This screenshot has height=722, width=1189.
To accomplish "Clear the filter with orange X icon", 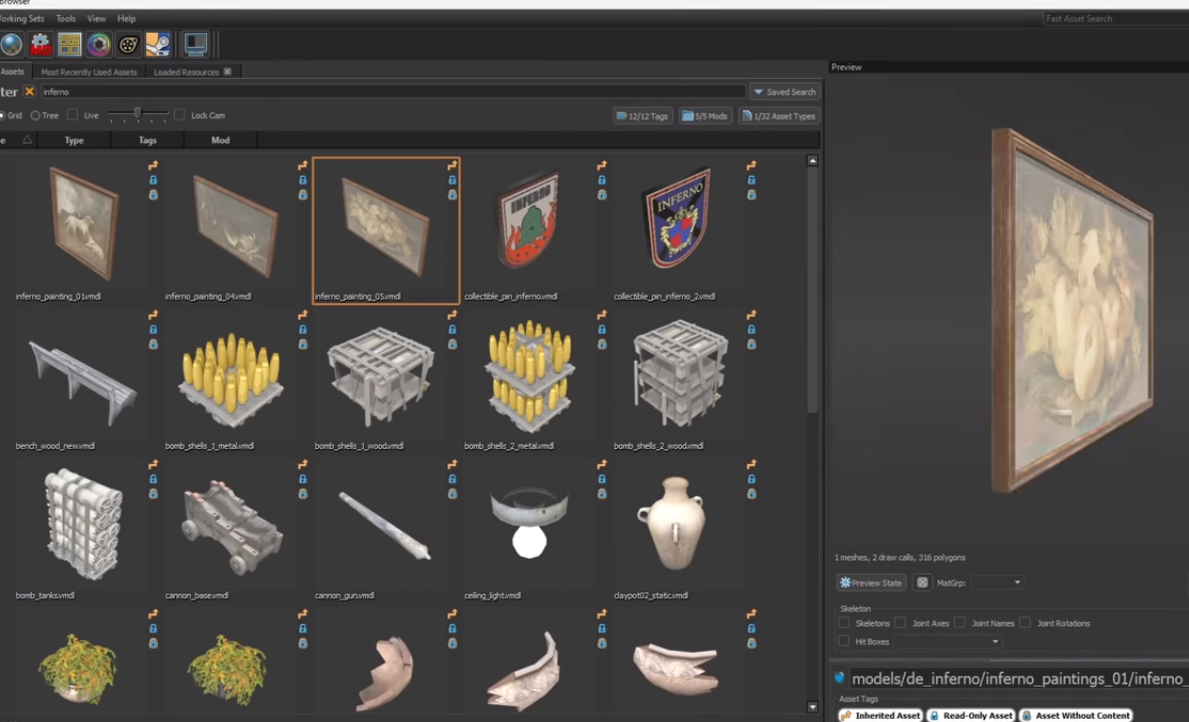I will [x=29, y=92].
